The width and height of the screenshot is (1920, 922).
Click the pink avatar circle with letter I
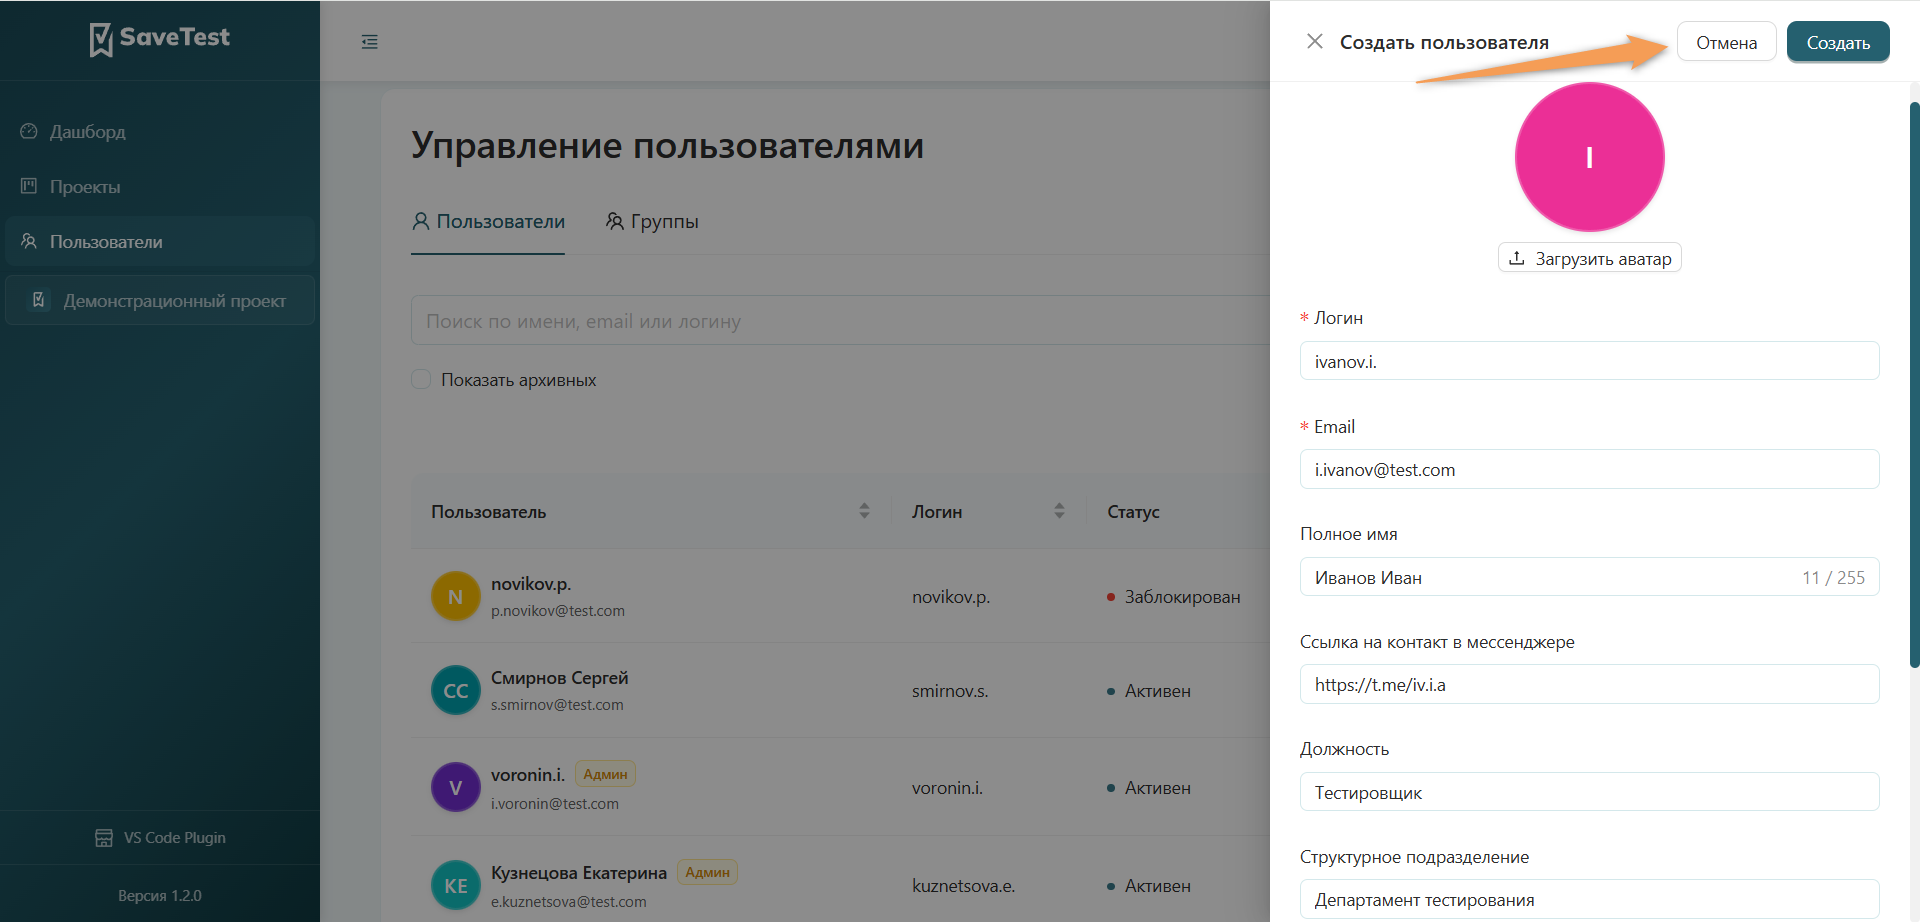[1589, 157]
